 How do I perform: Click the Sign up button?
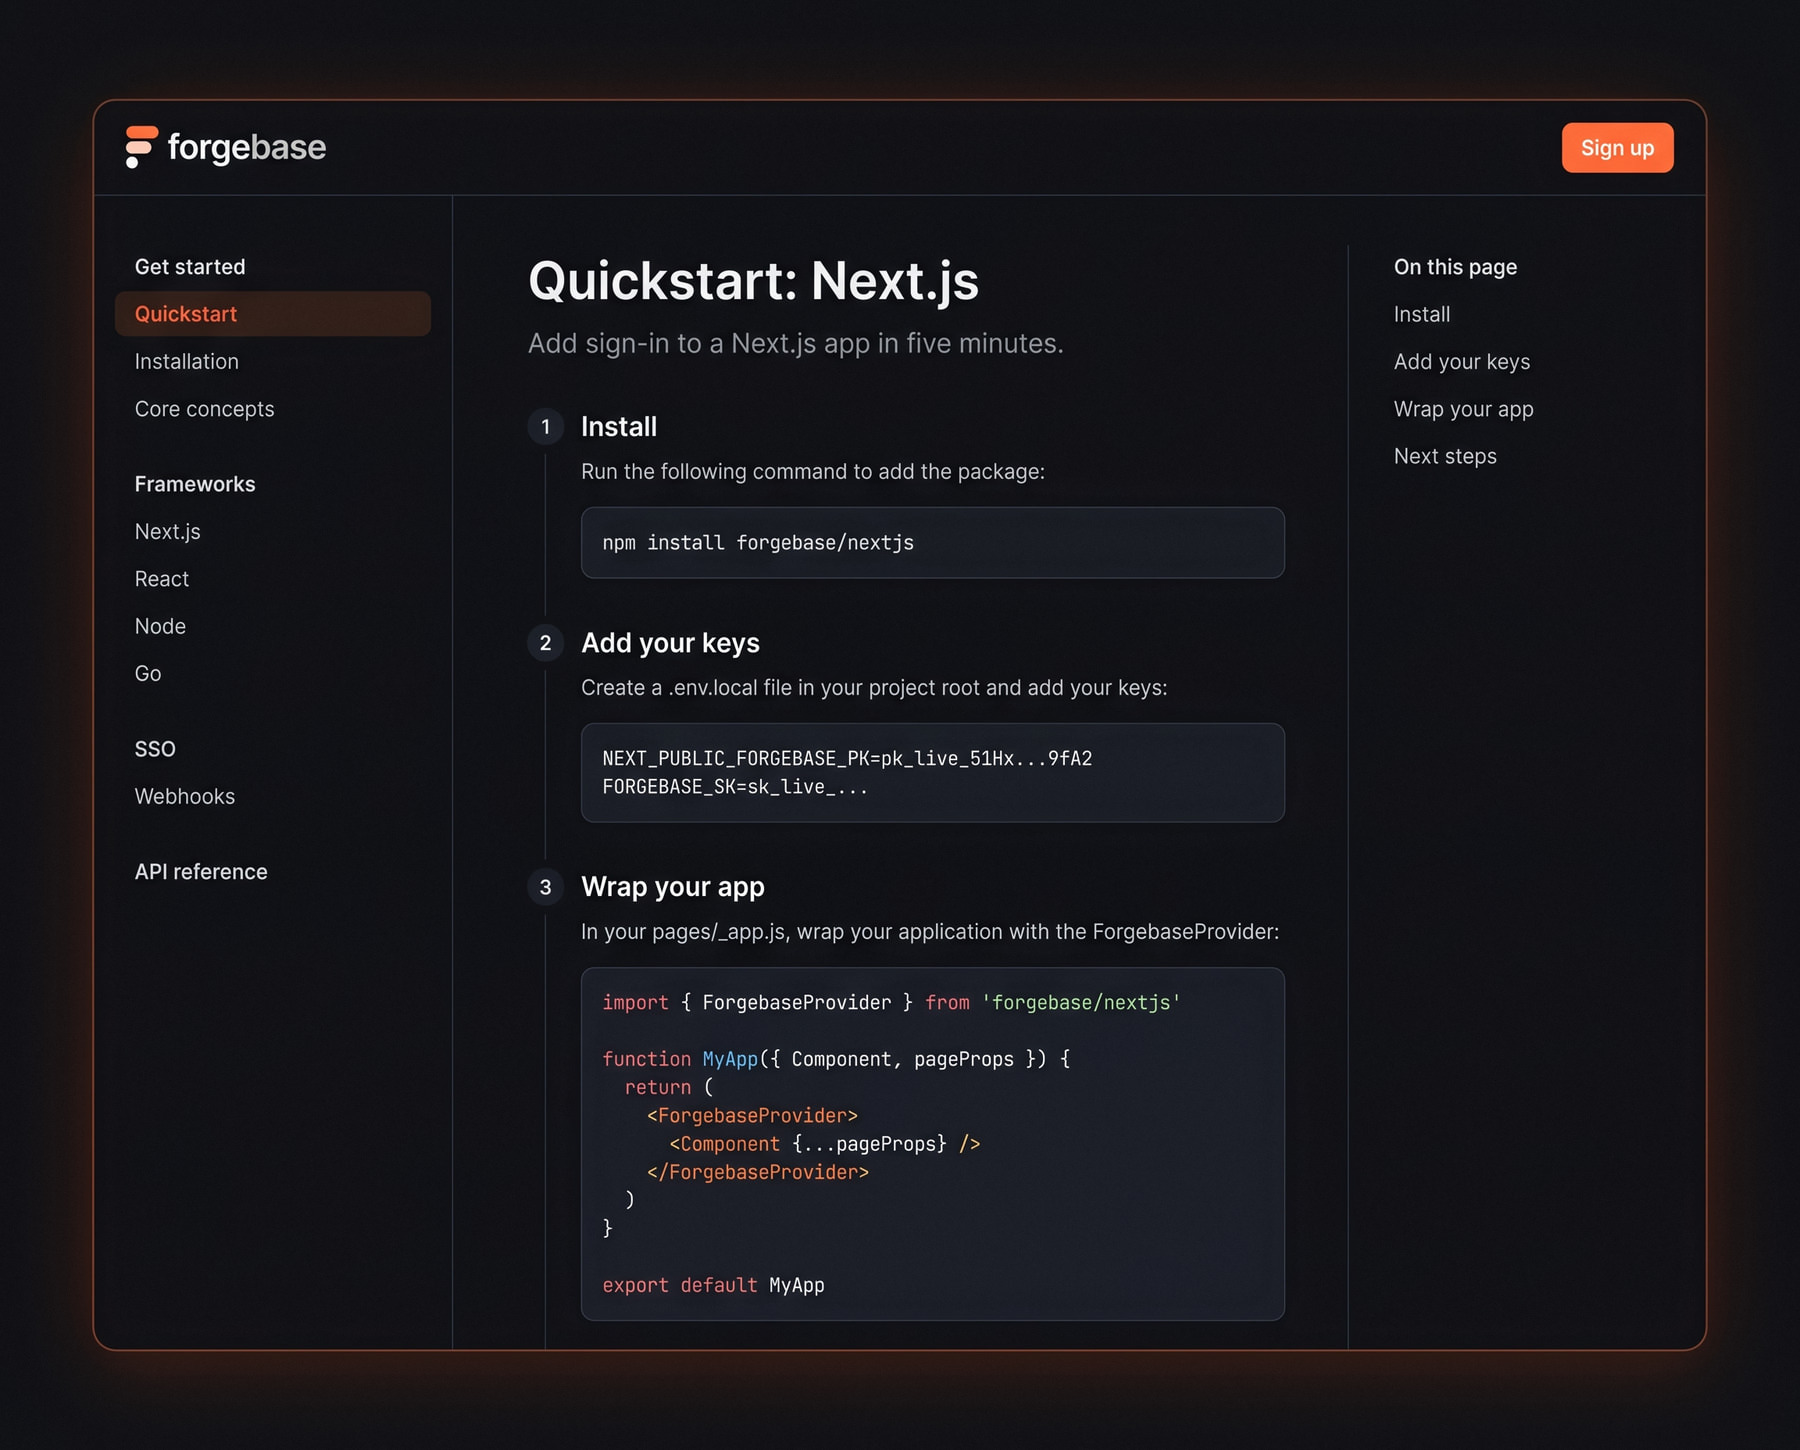tap(1617, 148)
